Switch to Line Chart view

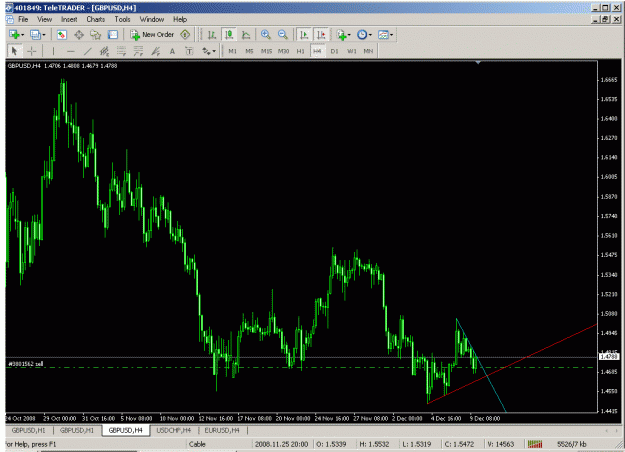tap(246, 35)
